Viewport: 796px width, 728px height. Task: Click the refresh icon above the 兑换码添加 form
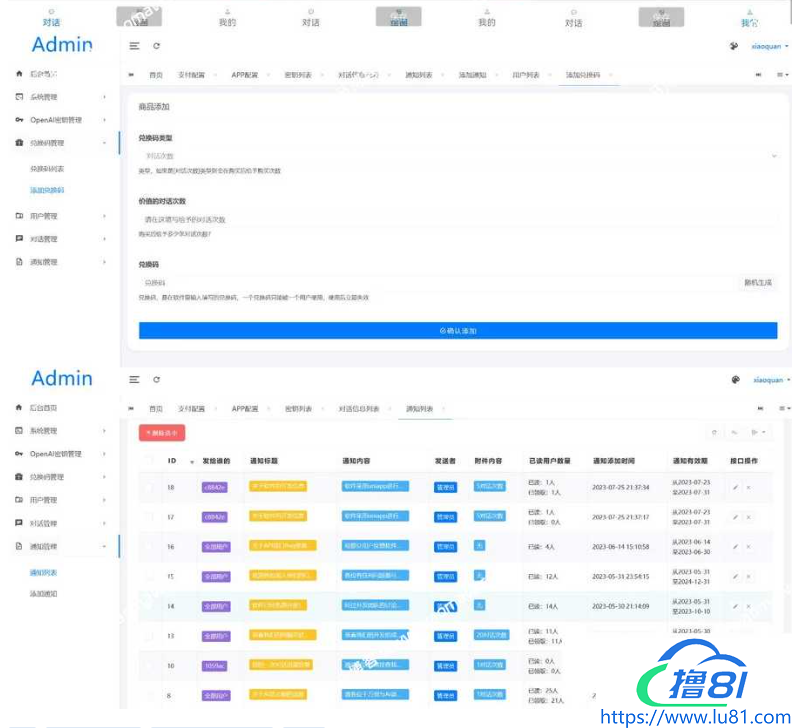[156, 46]
